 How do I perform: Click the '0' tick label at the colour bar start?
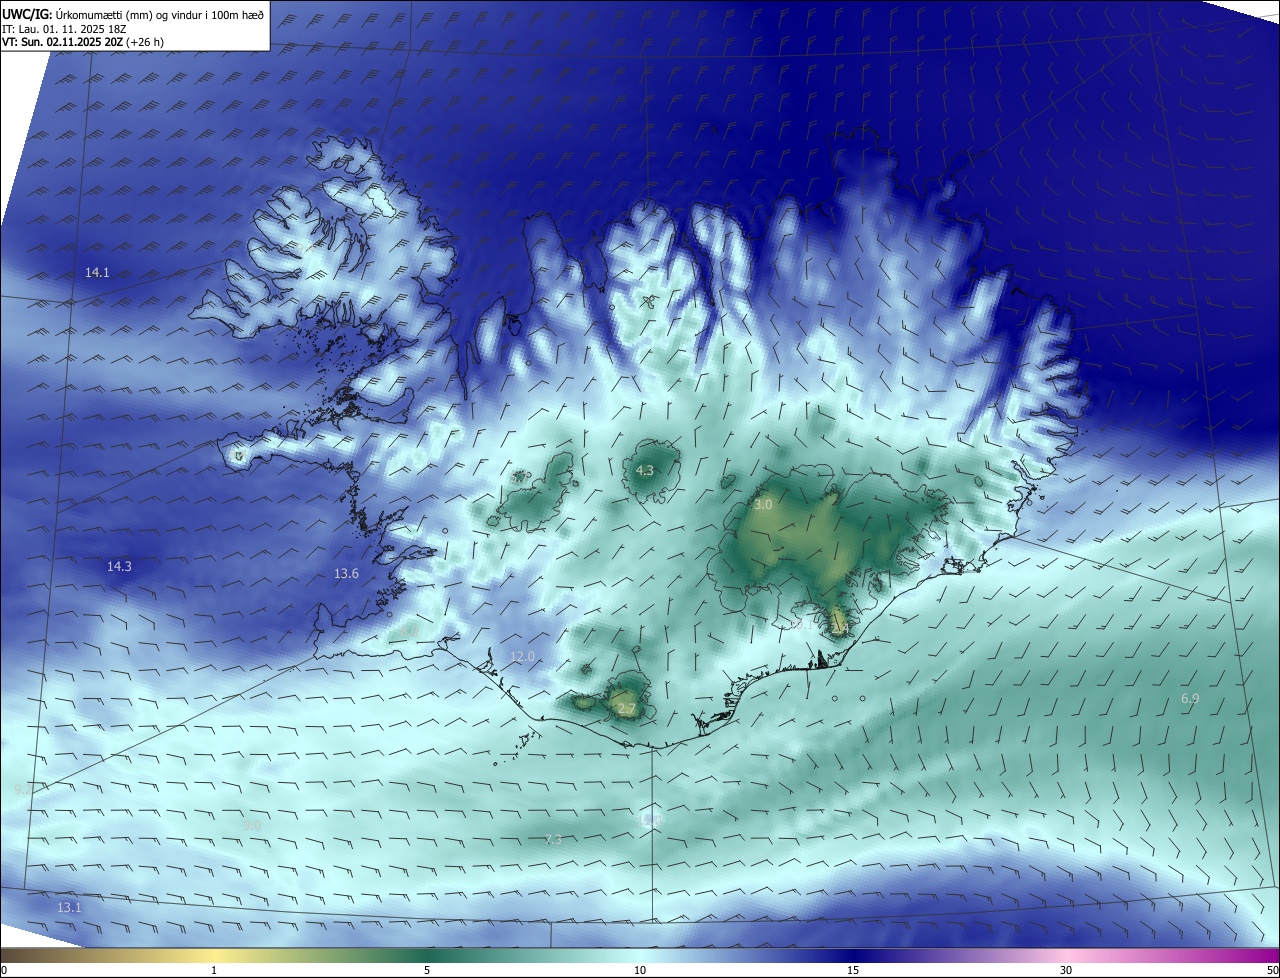(x=4, y=970)
